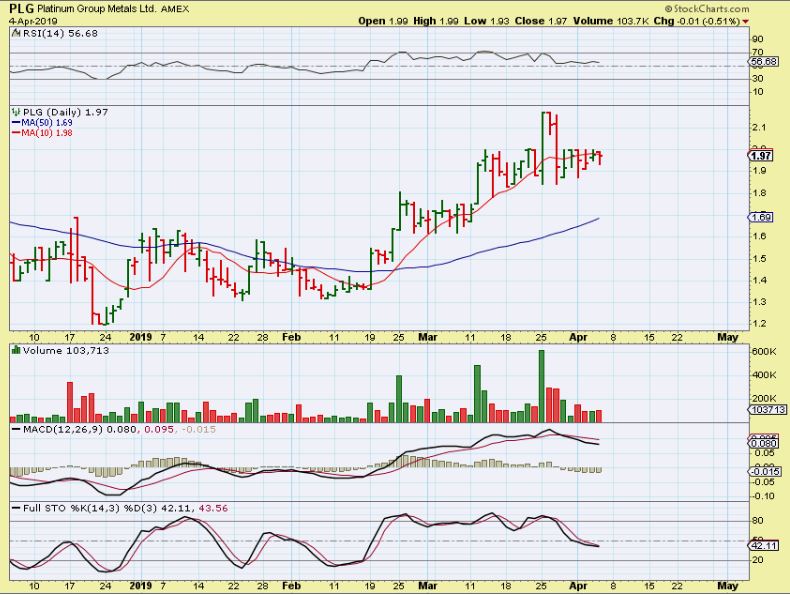Click the AMEX exchange label
The image size is (790, 595).
pyautogui.click(x=175, y=9)
